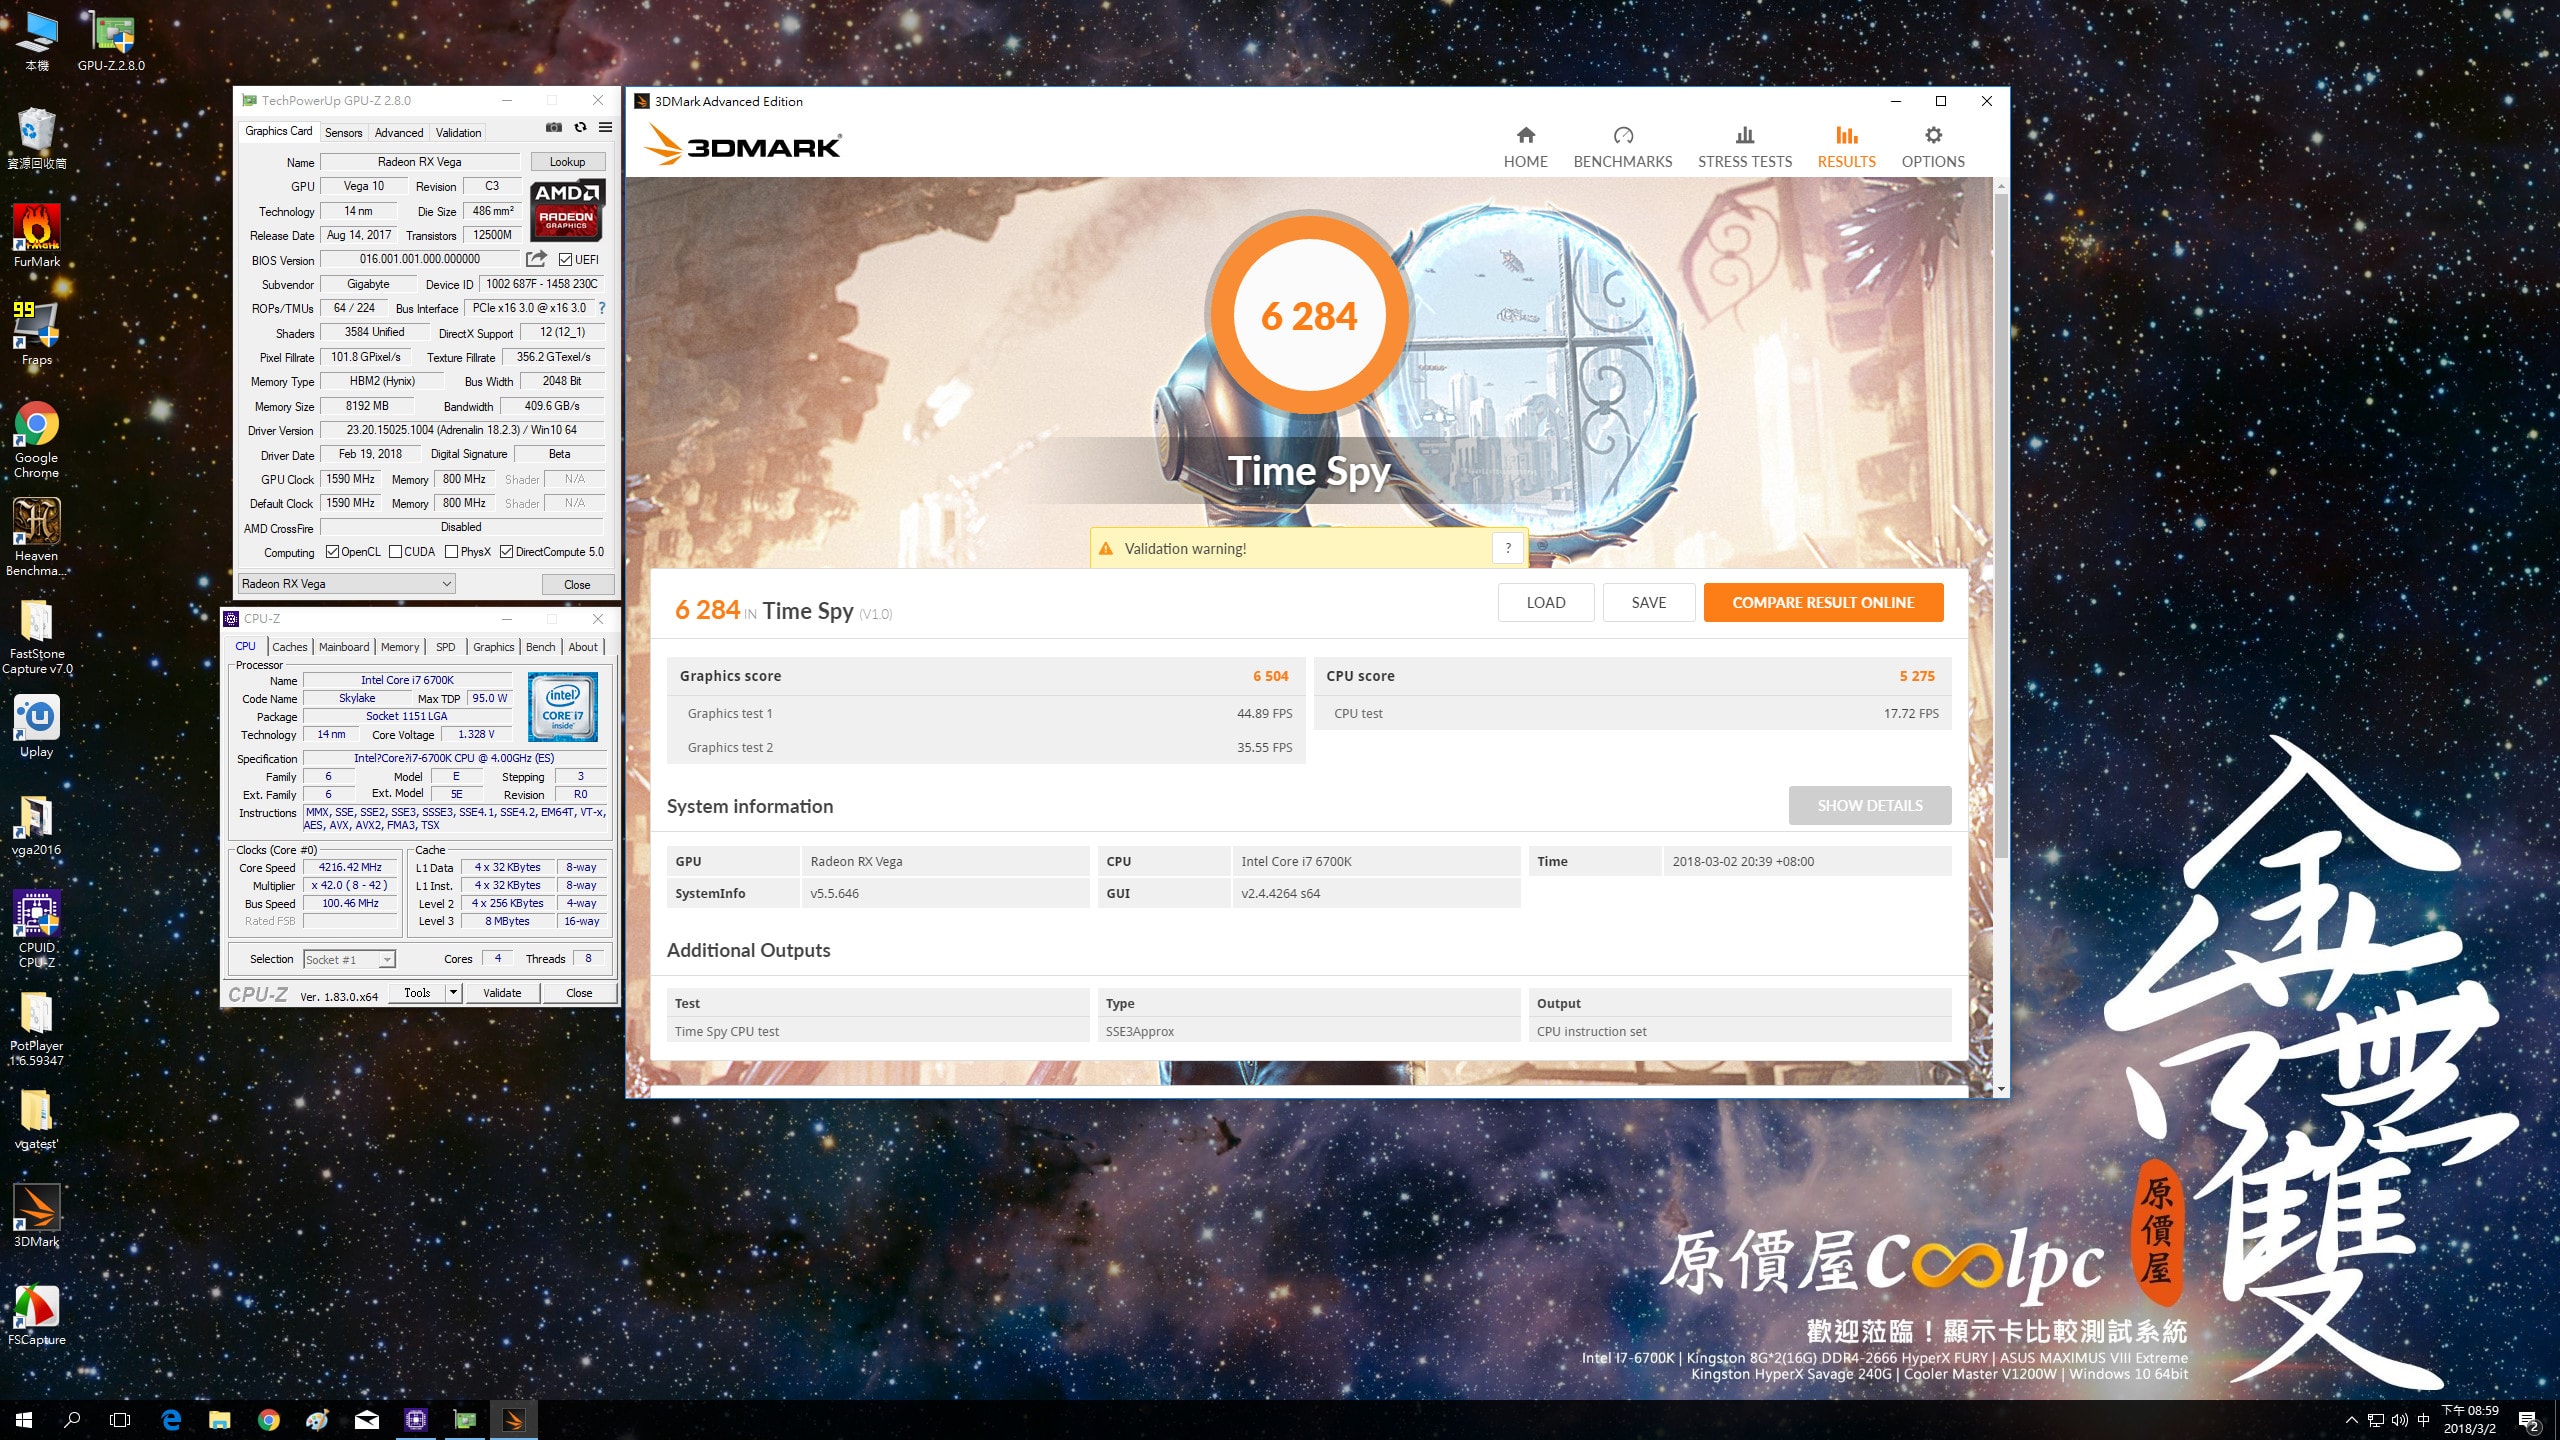Click the BIOS export share icon in GPU-Z
The image size is (2560, 1440).
coord(537,259)
